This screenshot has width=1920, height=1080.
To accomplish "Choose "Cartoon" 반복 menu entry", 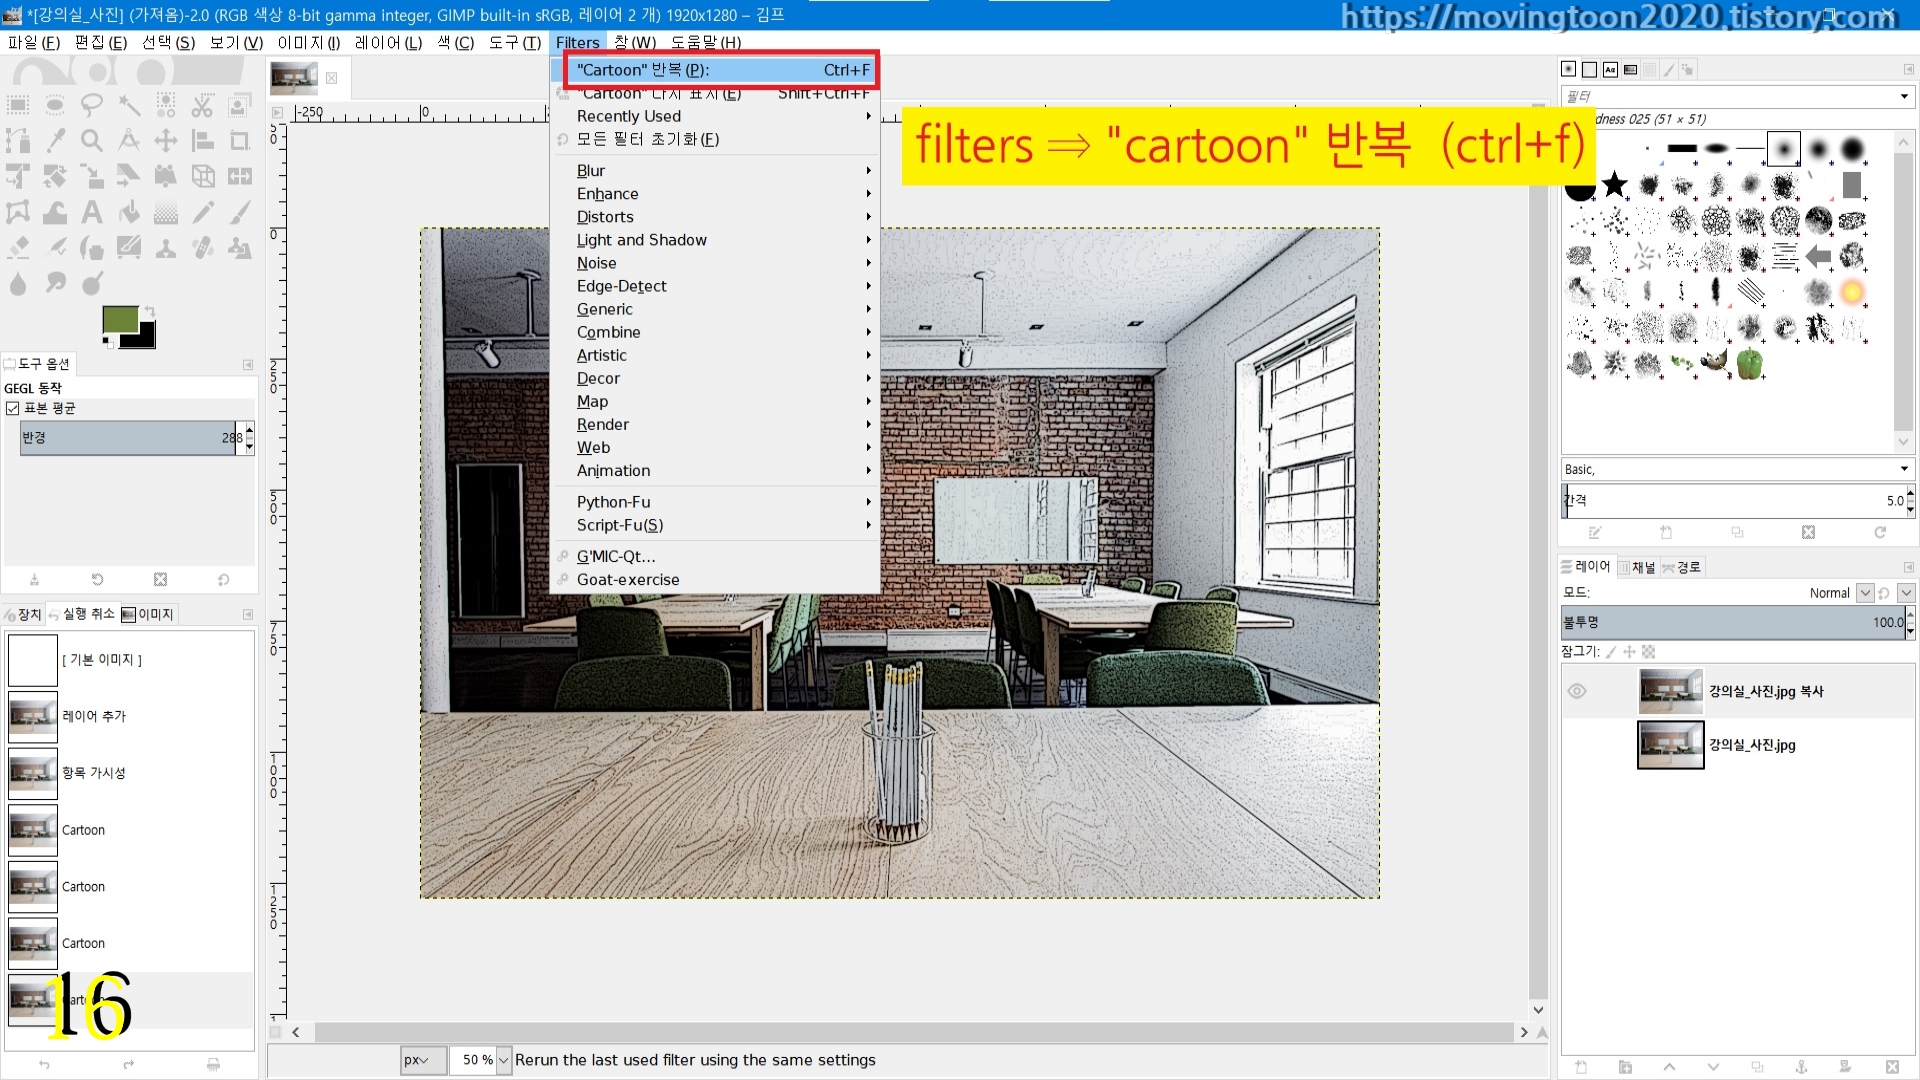I will [715, 70].
